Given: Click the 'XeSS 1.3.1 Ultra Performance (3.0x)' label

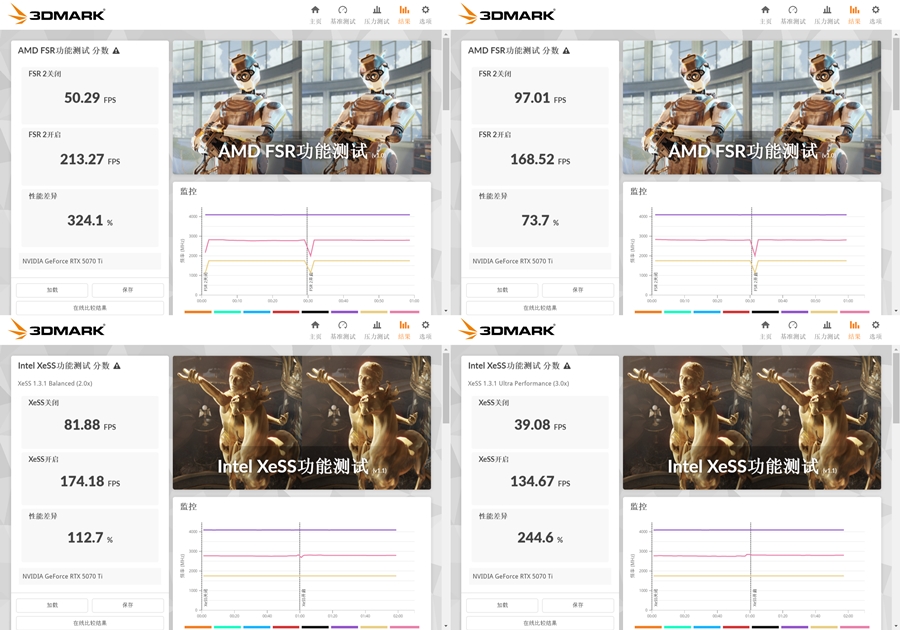Looking at the screenshot, I should click(x=518, y=383).
